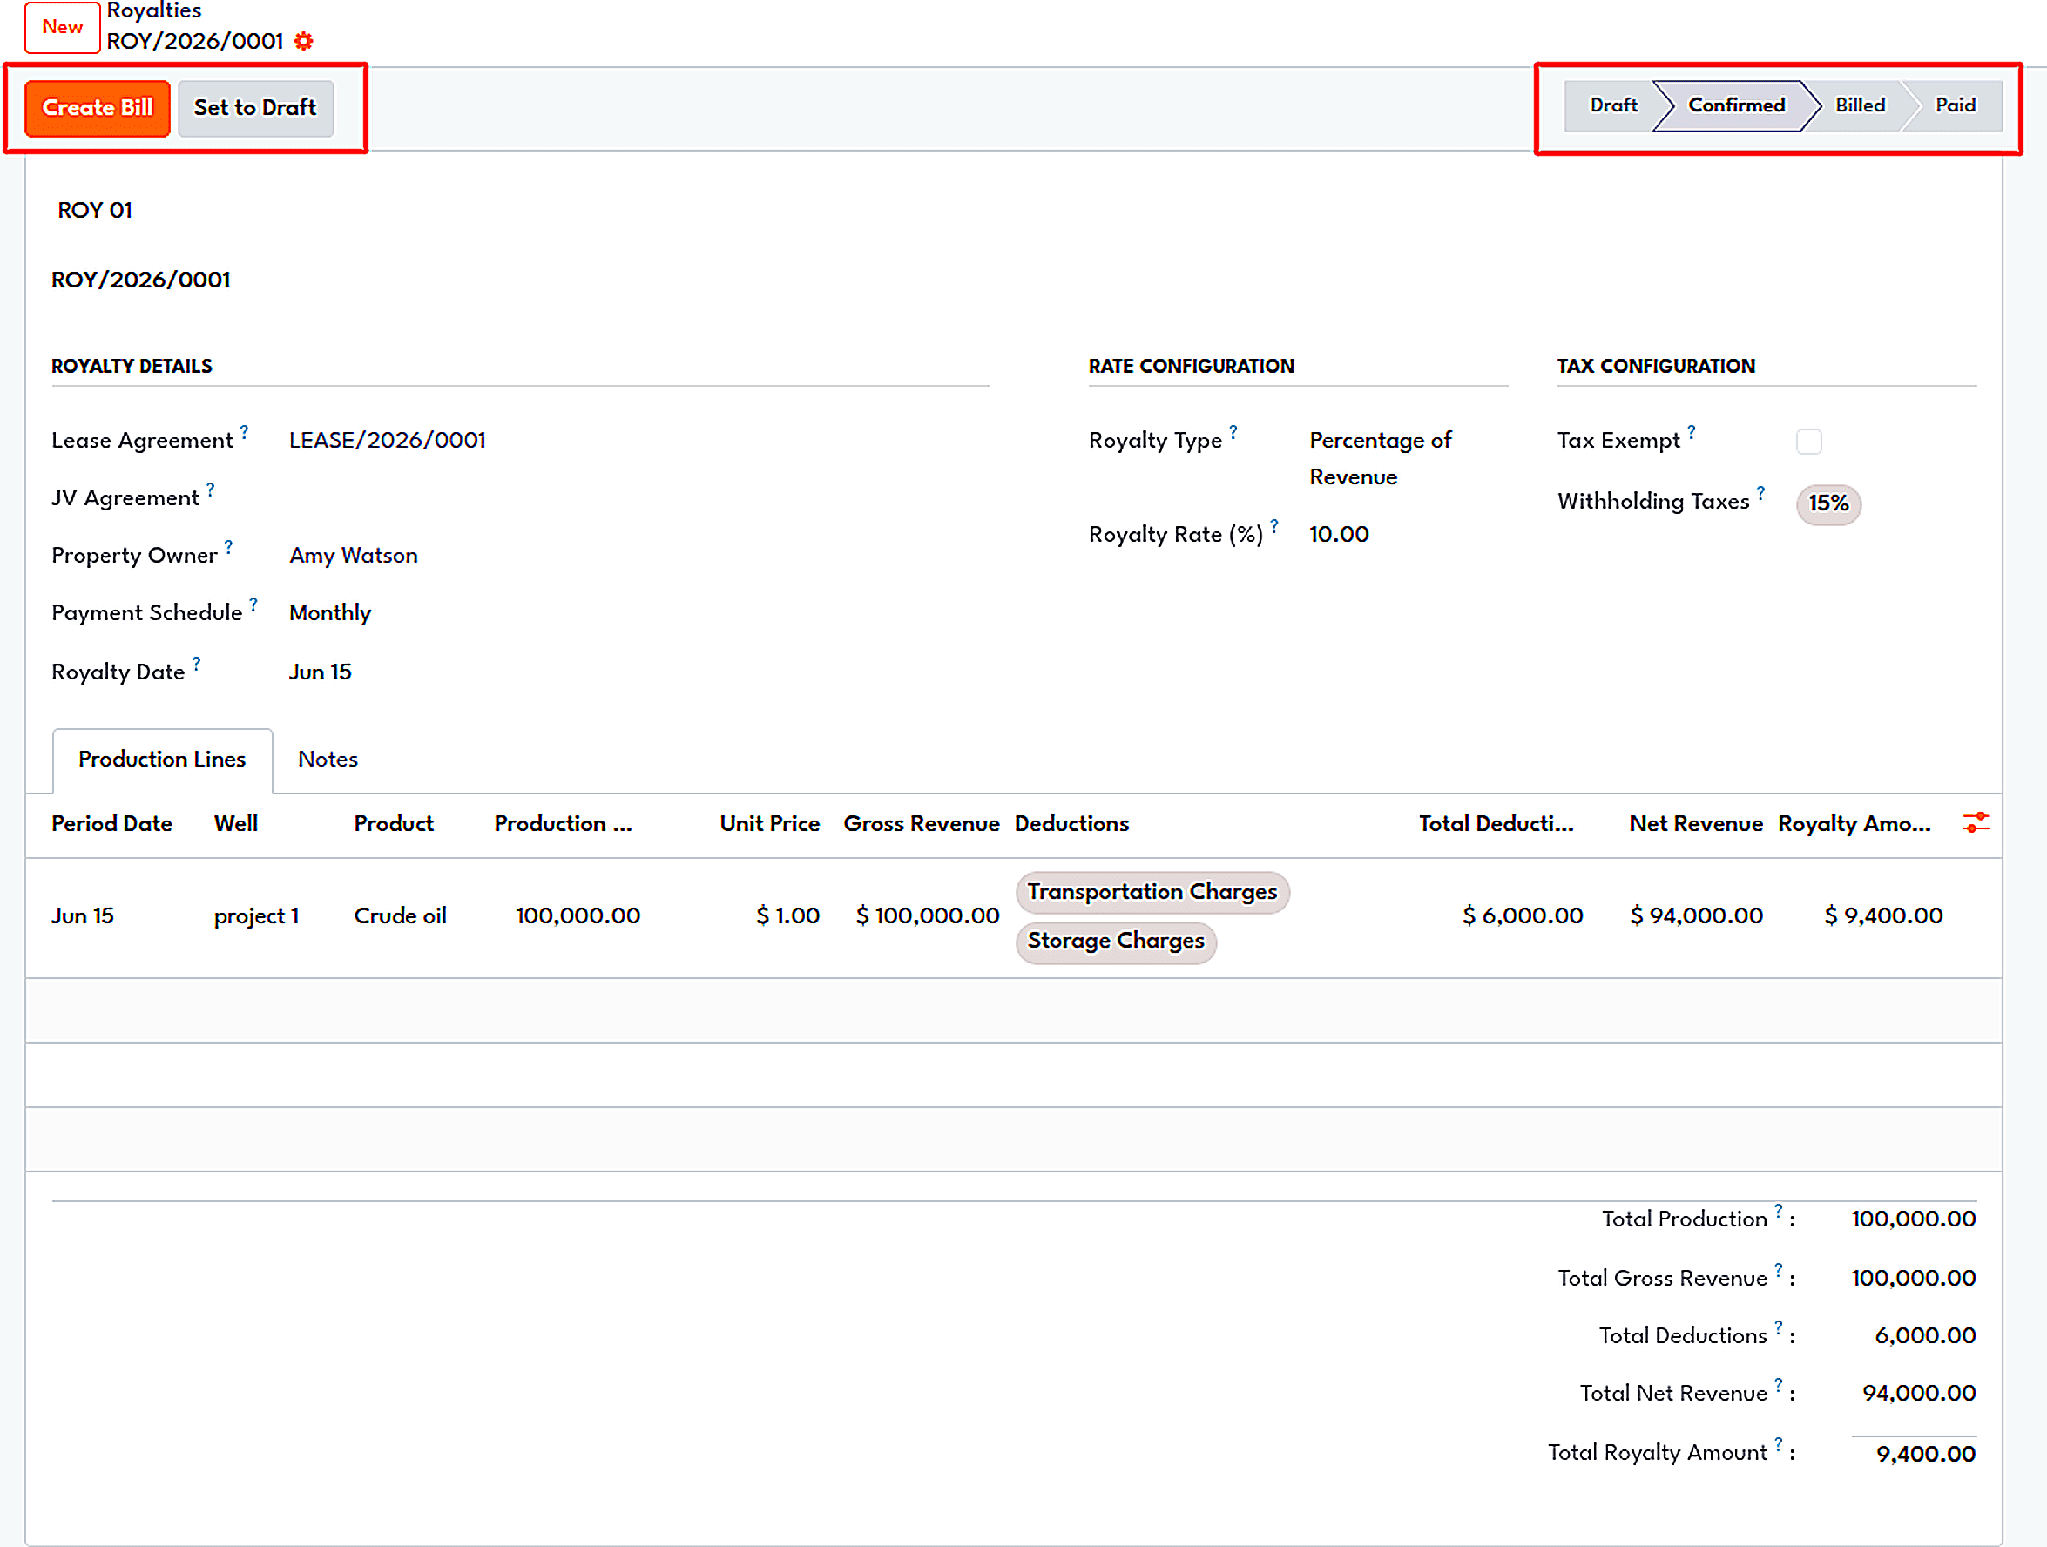Click the $ 9,400.00 royalty amount cell
This screenshot has height=1547, width=2047.
[x=1883, y=916]
